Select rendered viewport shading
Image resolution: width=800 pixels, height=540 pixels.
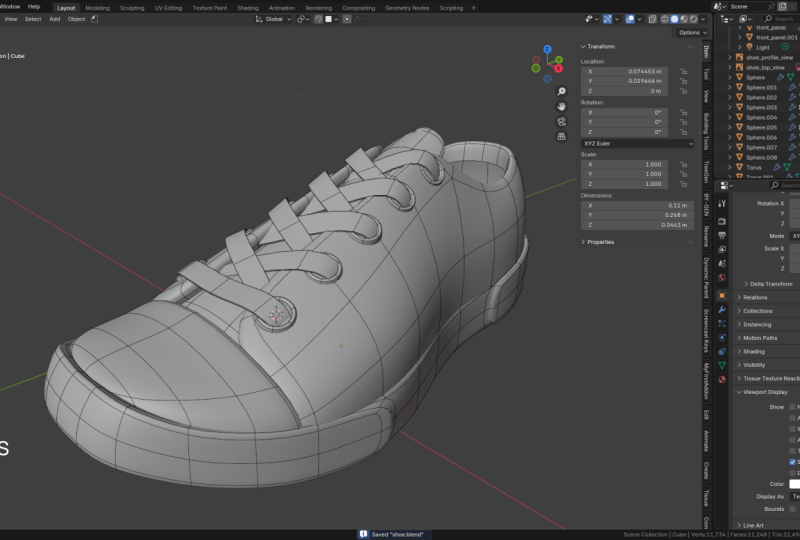coord(693,19)
